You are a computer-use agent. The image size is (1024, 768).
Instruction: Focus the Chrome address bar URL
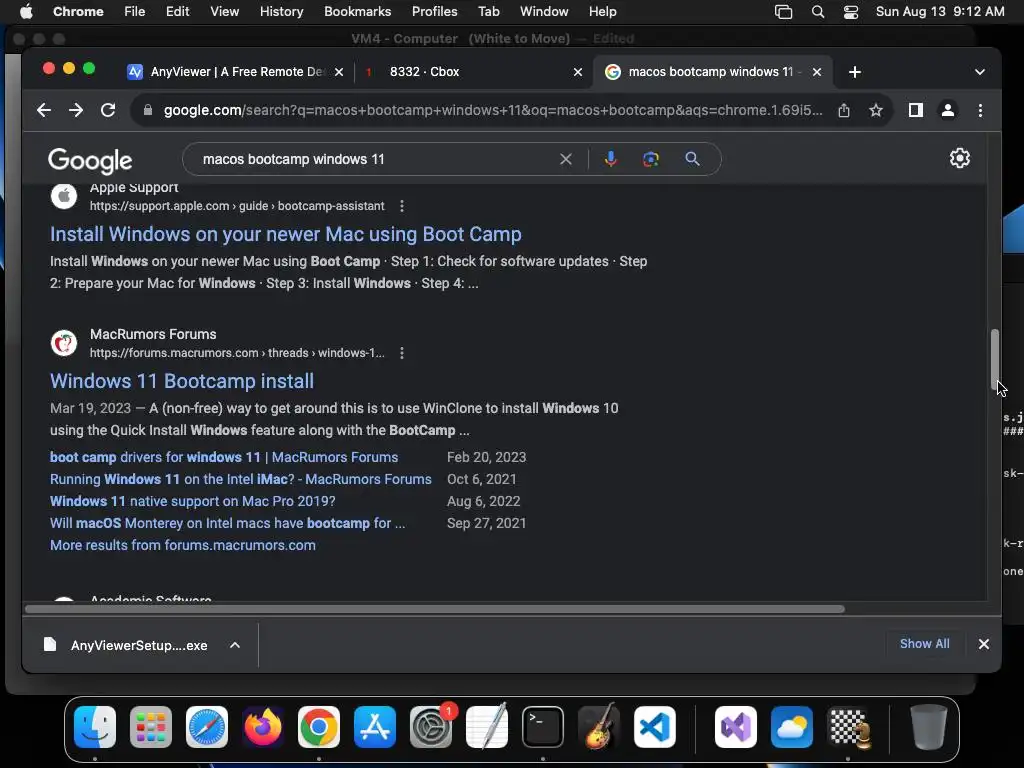[493, 110]
